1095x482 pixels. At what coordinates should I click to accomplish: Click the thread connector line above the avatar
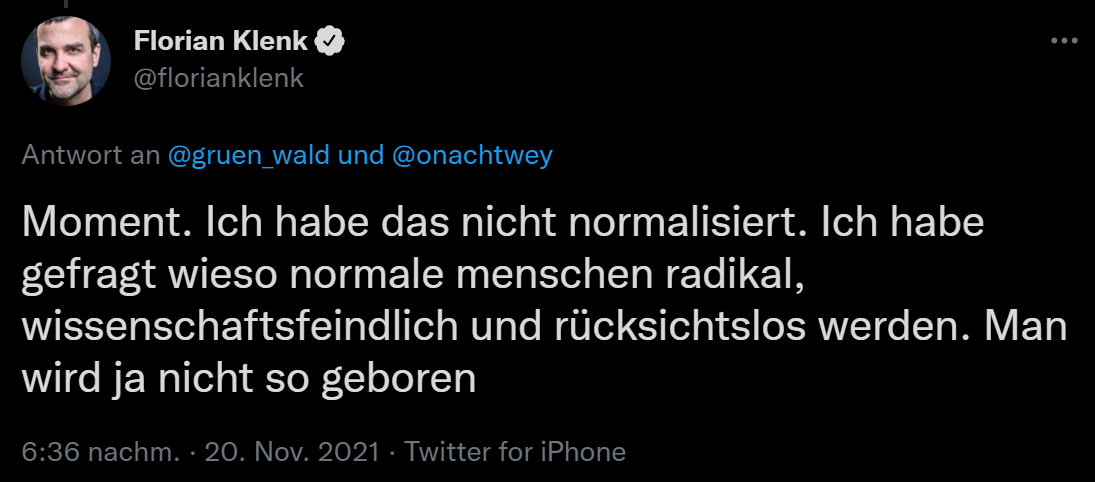coord(66,3)
